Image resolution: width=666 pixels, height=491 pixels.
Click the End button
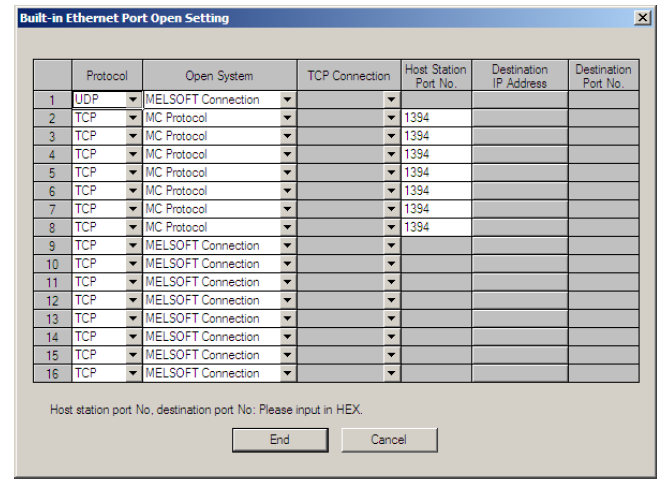pos(280,440)
